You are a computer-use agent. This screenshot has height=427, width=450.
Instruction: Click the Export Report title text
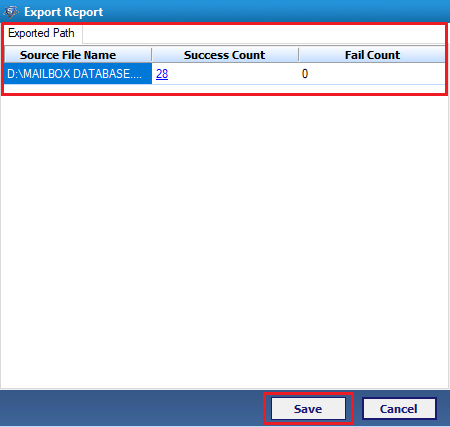tap(64, 12)
